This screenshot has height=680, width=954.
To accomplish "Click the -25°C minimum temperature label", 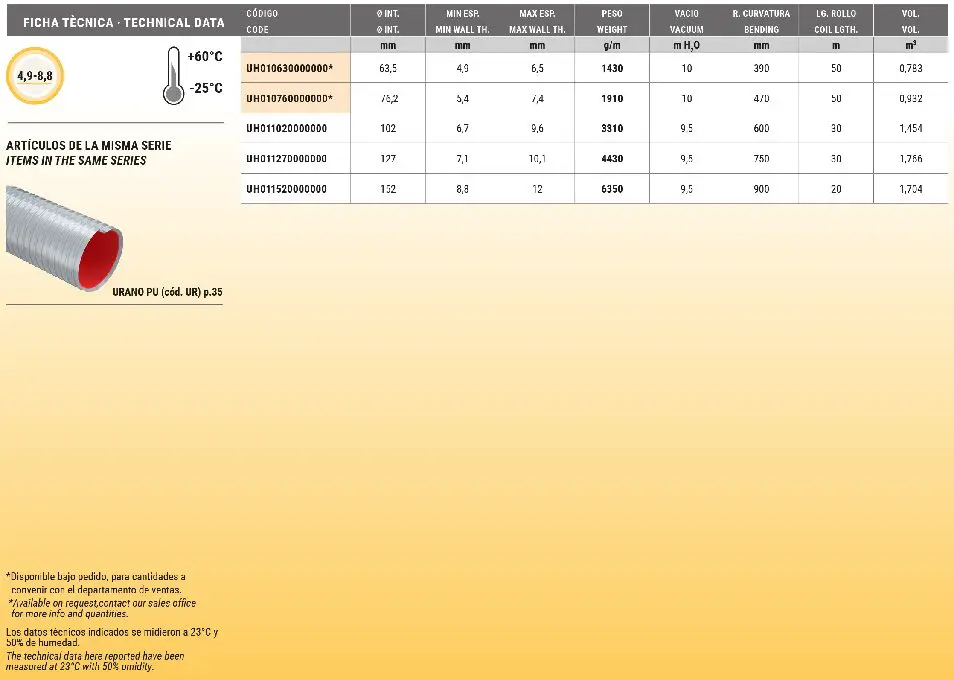I will [x=204, y=88].
